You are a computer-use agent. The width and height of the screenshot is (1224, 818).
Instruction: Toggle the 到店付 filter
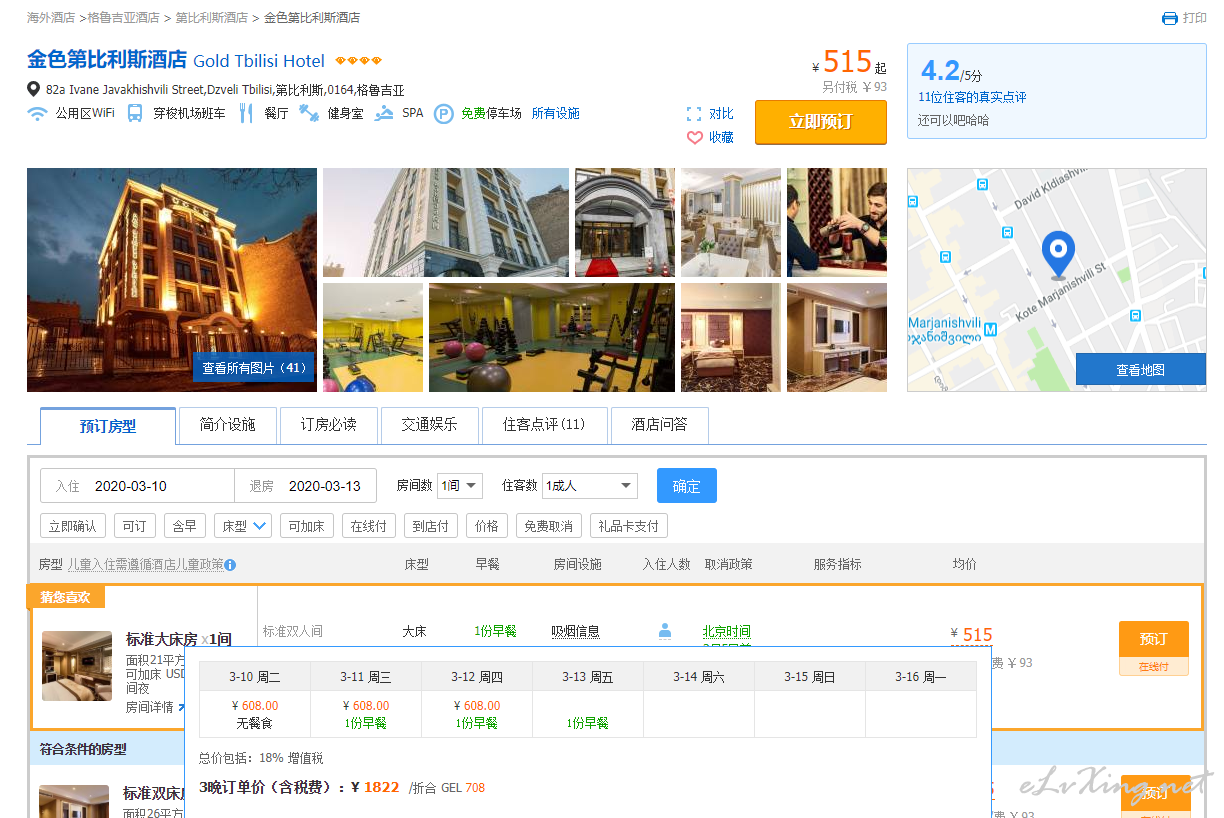coord(430,526)
